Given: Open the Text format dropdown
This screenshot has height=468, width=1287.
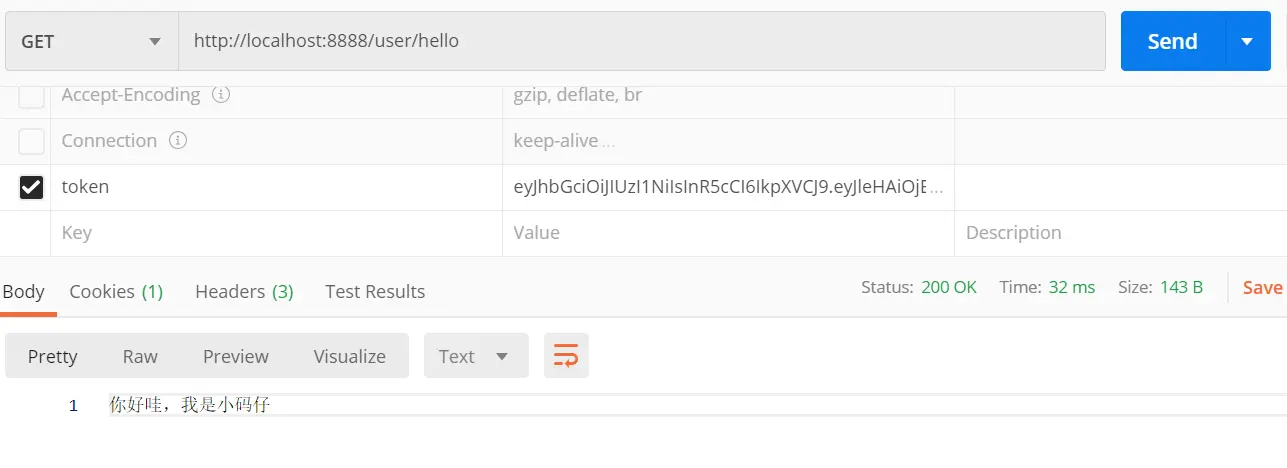Looking at the screenshot, I should pos(475,356).
